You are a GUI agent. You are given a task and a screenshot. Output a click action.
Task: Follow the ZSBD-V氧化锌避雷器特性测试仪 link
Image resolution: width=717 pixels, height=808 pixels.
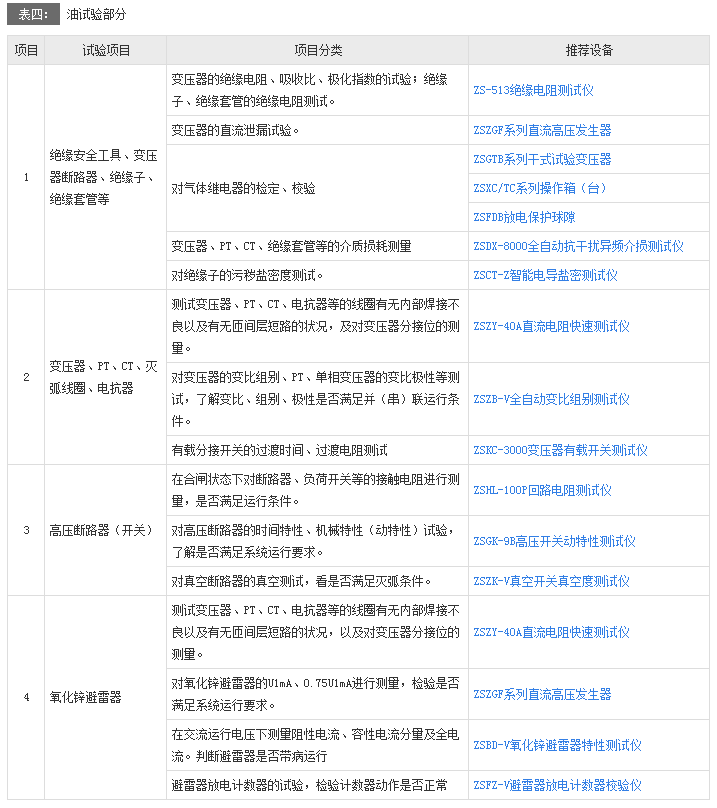pyautogui.click(x=557, y=745)
